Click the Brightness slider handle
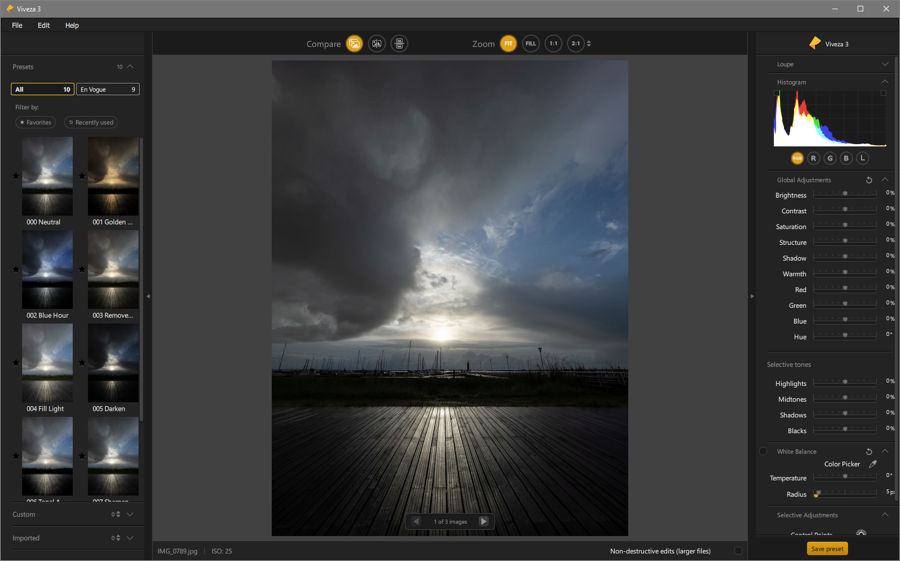The image size is (900, 561). tap(845, 194)
